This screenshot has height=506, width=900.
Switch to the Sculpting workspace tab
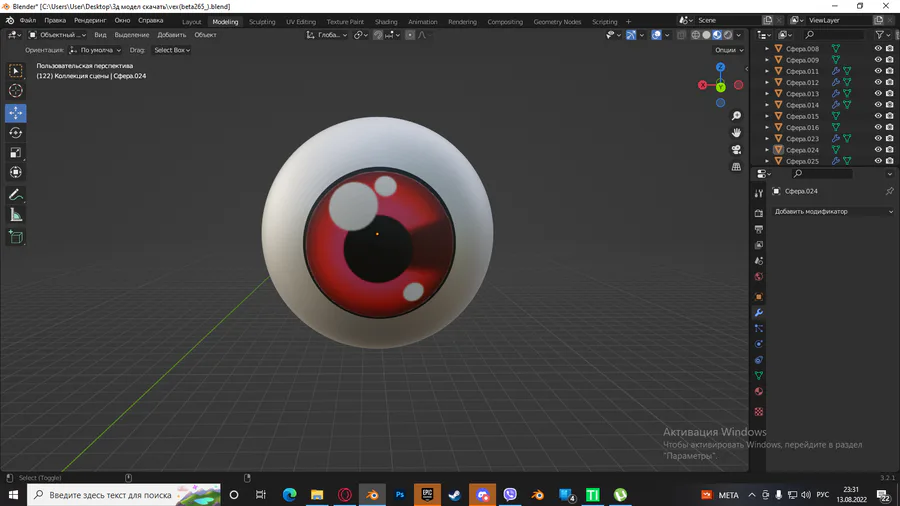point(262,22)
